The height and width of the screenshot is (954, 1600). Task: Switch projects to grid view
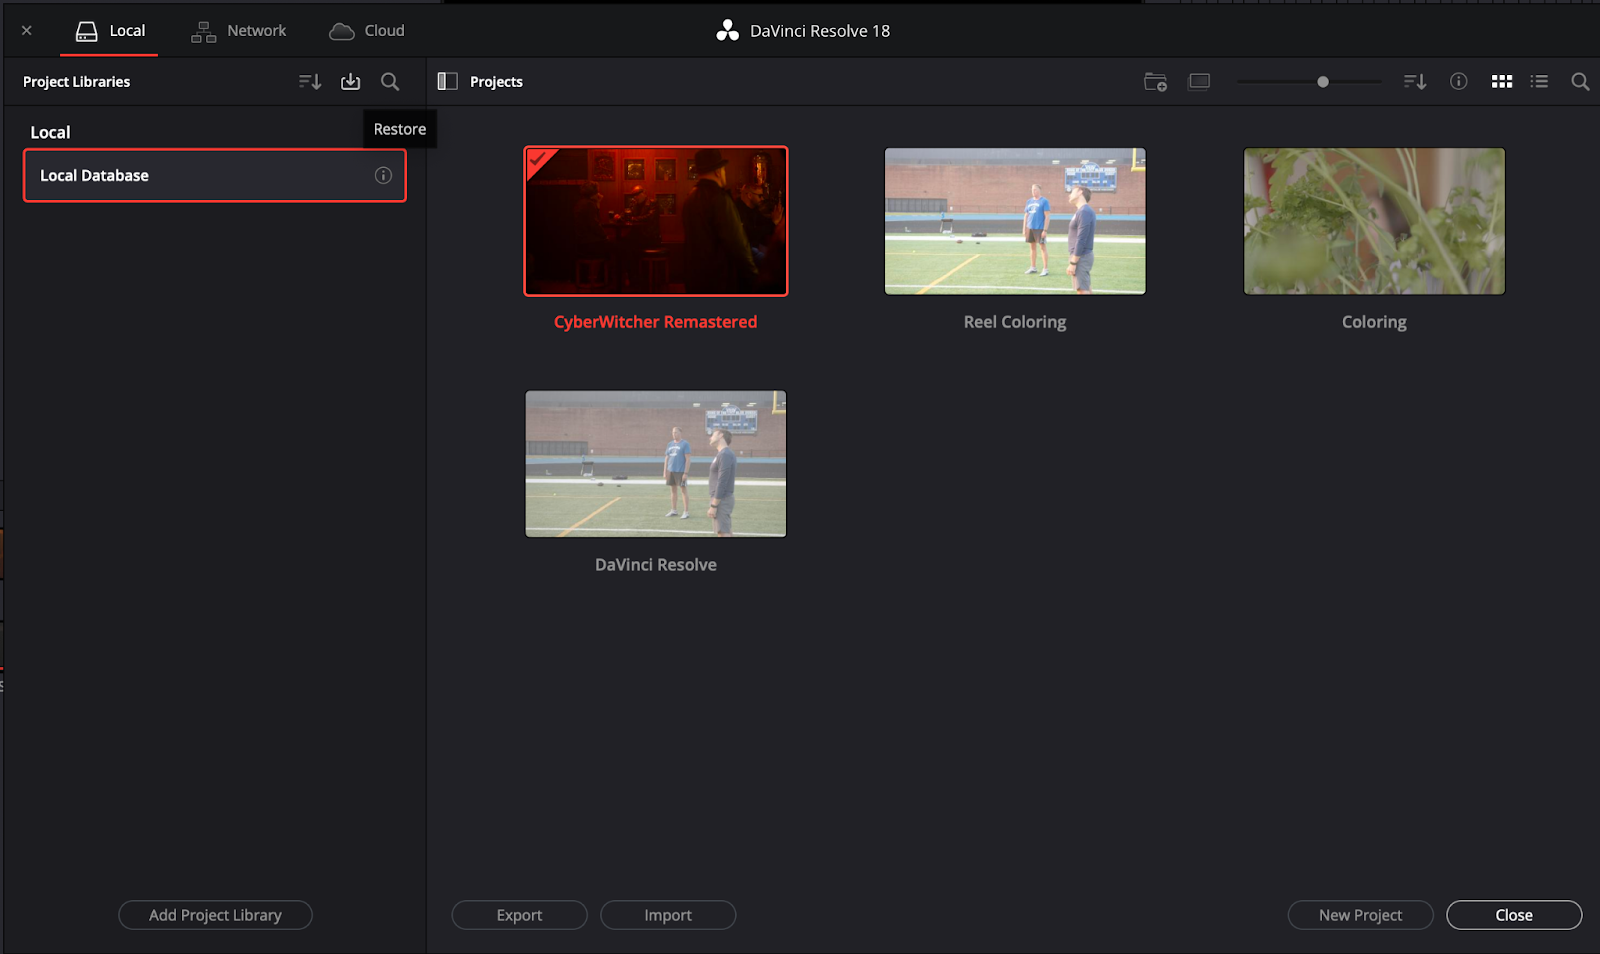tap(1502, 81)
